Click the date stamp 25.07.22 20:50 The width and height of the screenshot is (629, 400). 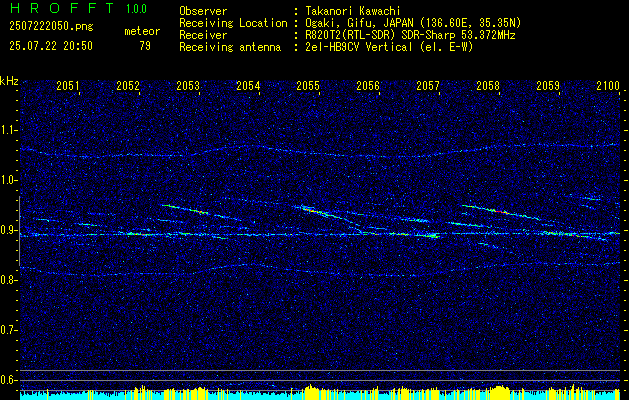tap(51, 46)
